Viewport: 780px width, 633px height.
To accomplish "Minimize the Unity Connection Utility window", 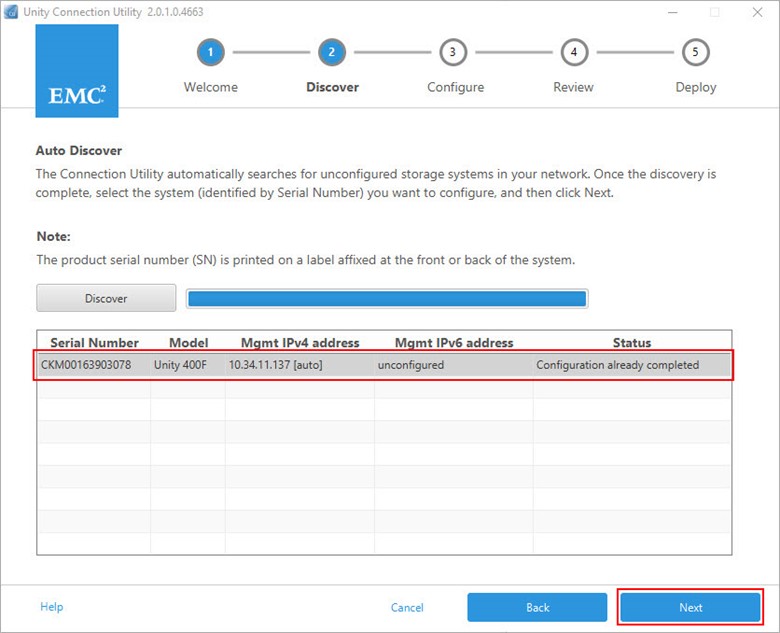I will coord(673,12).
